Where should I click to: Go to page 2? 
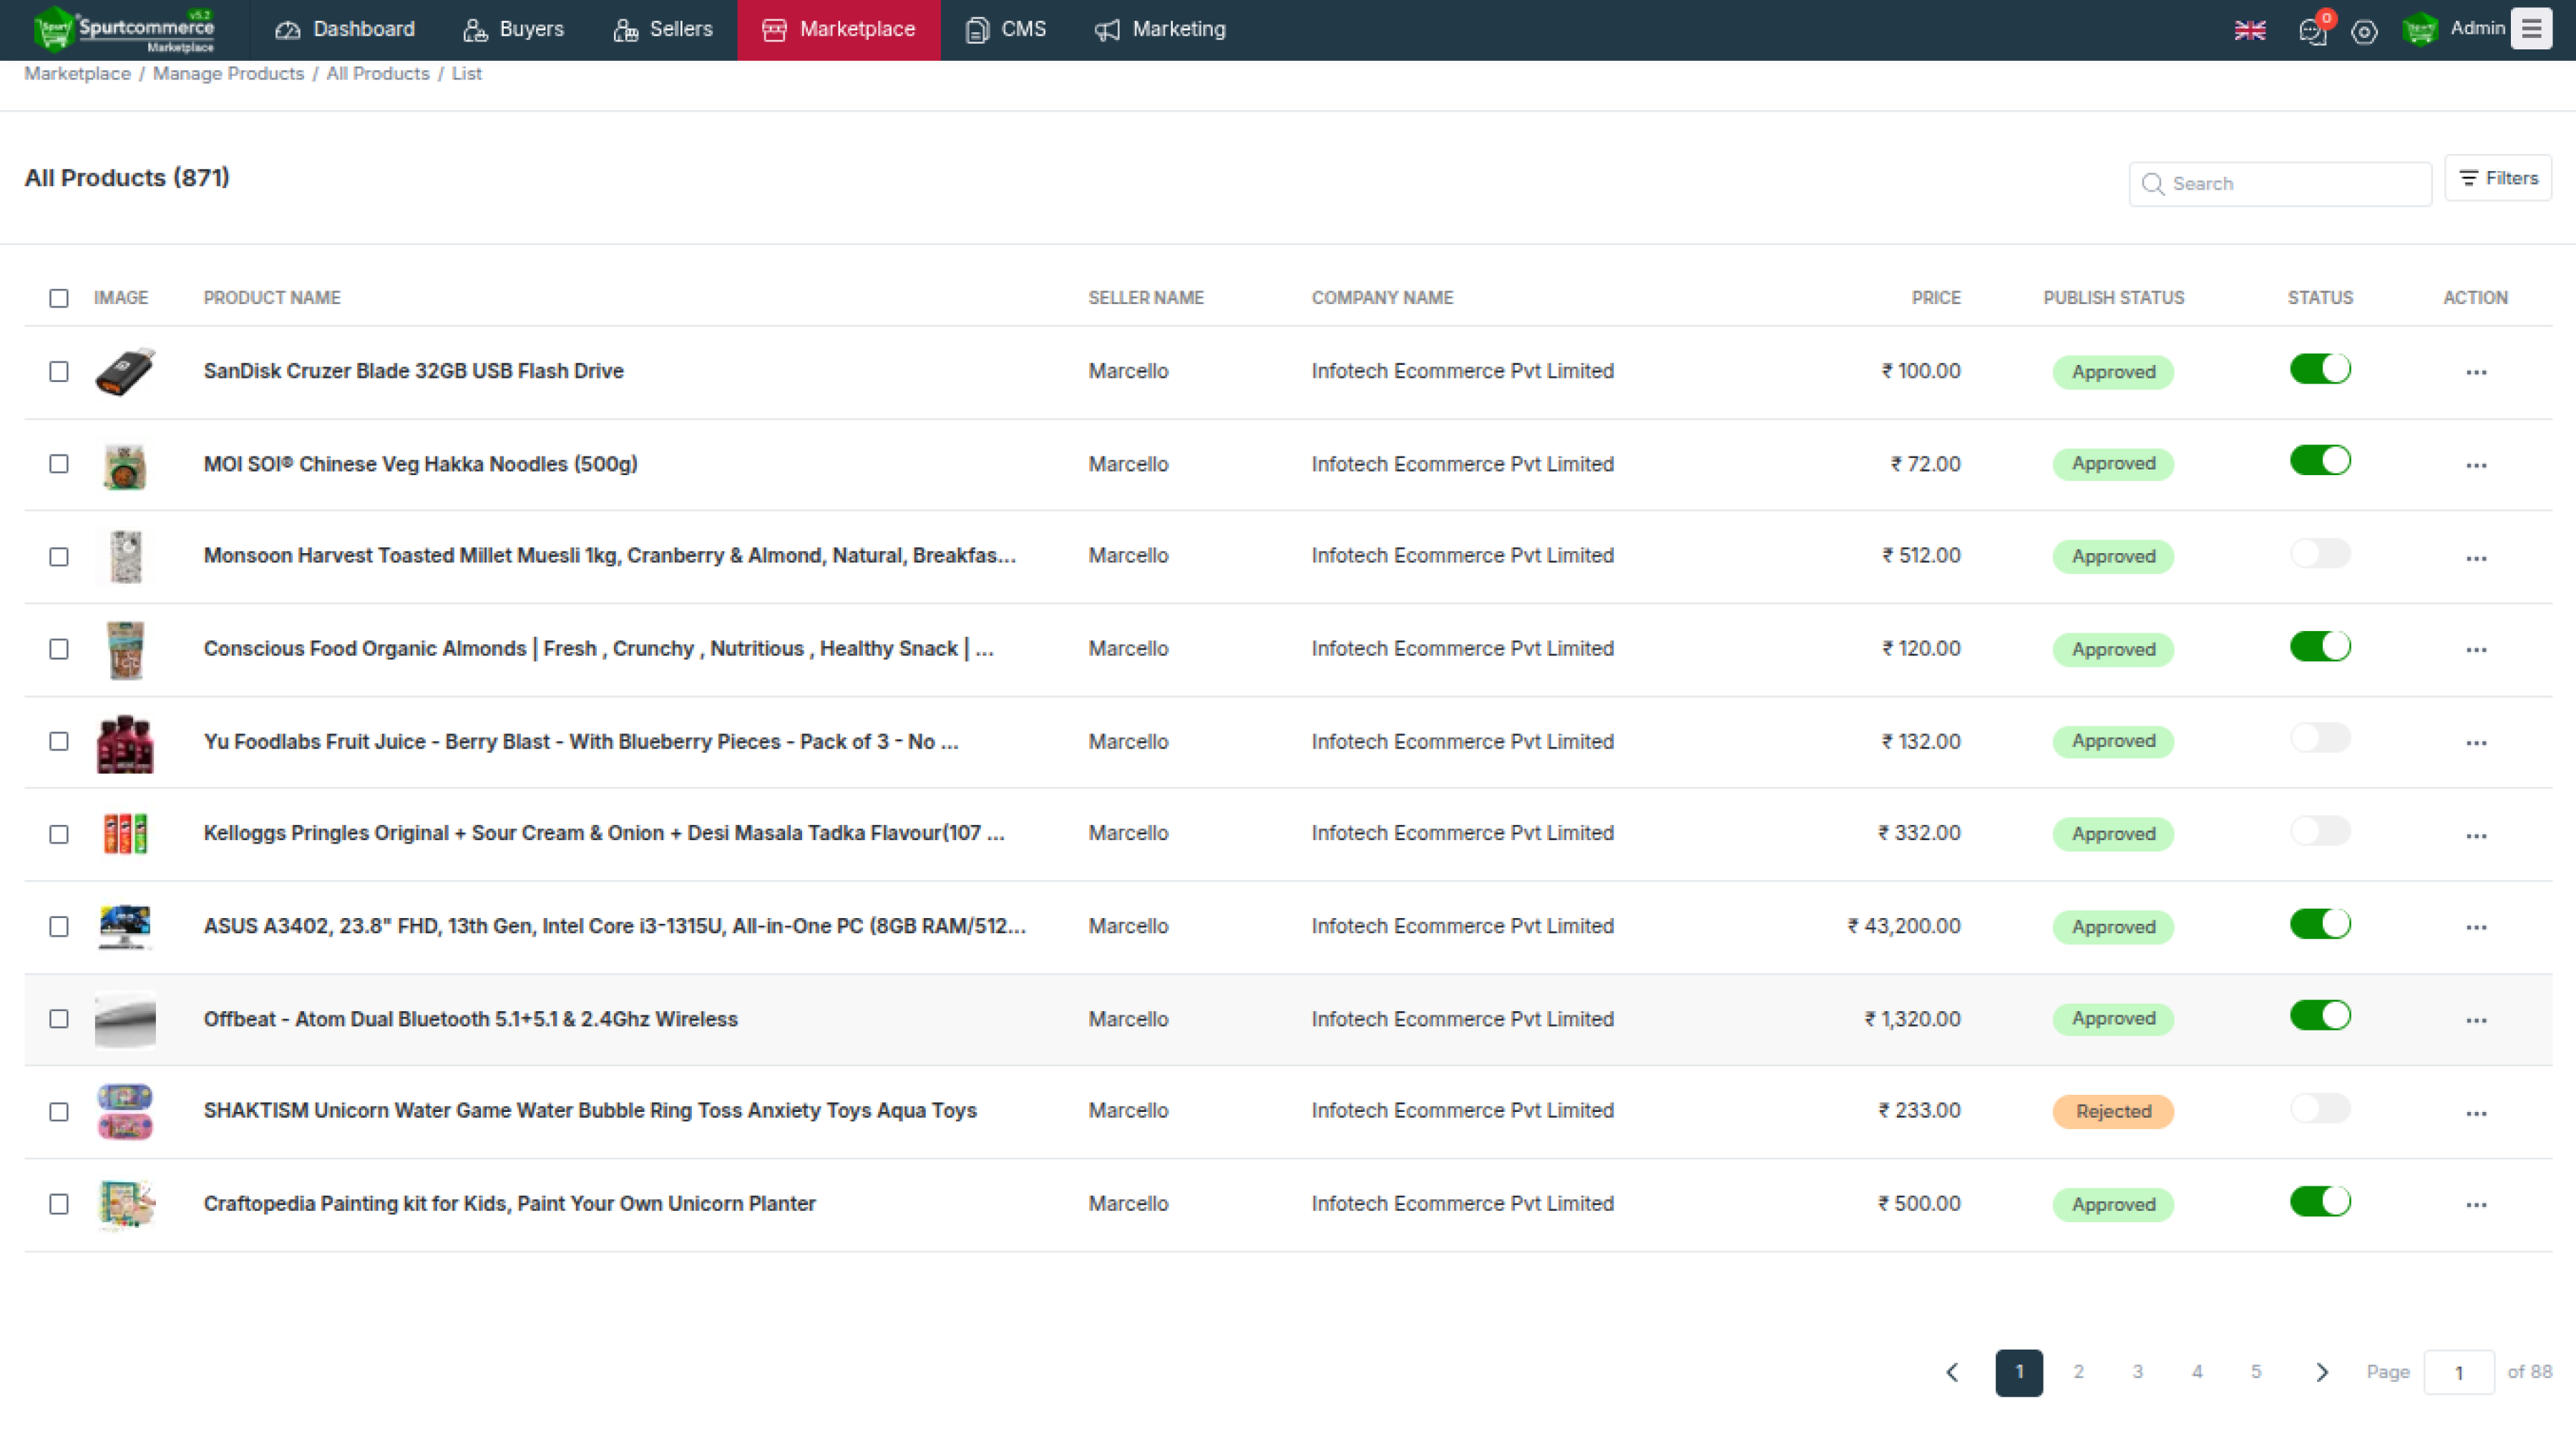pyautogui.click(x=2078, y=1372)
